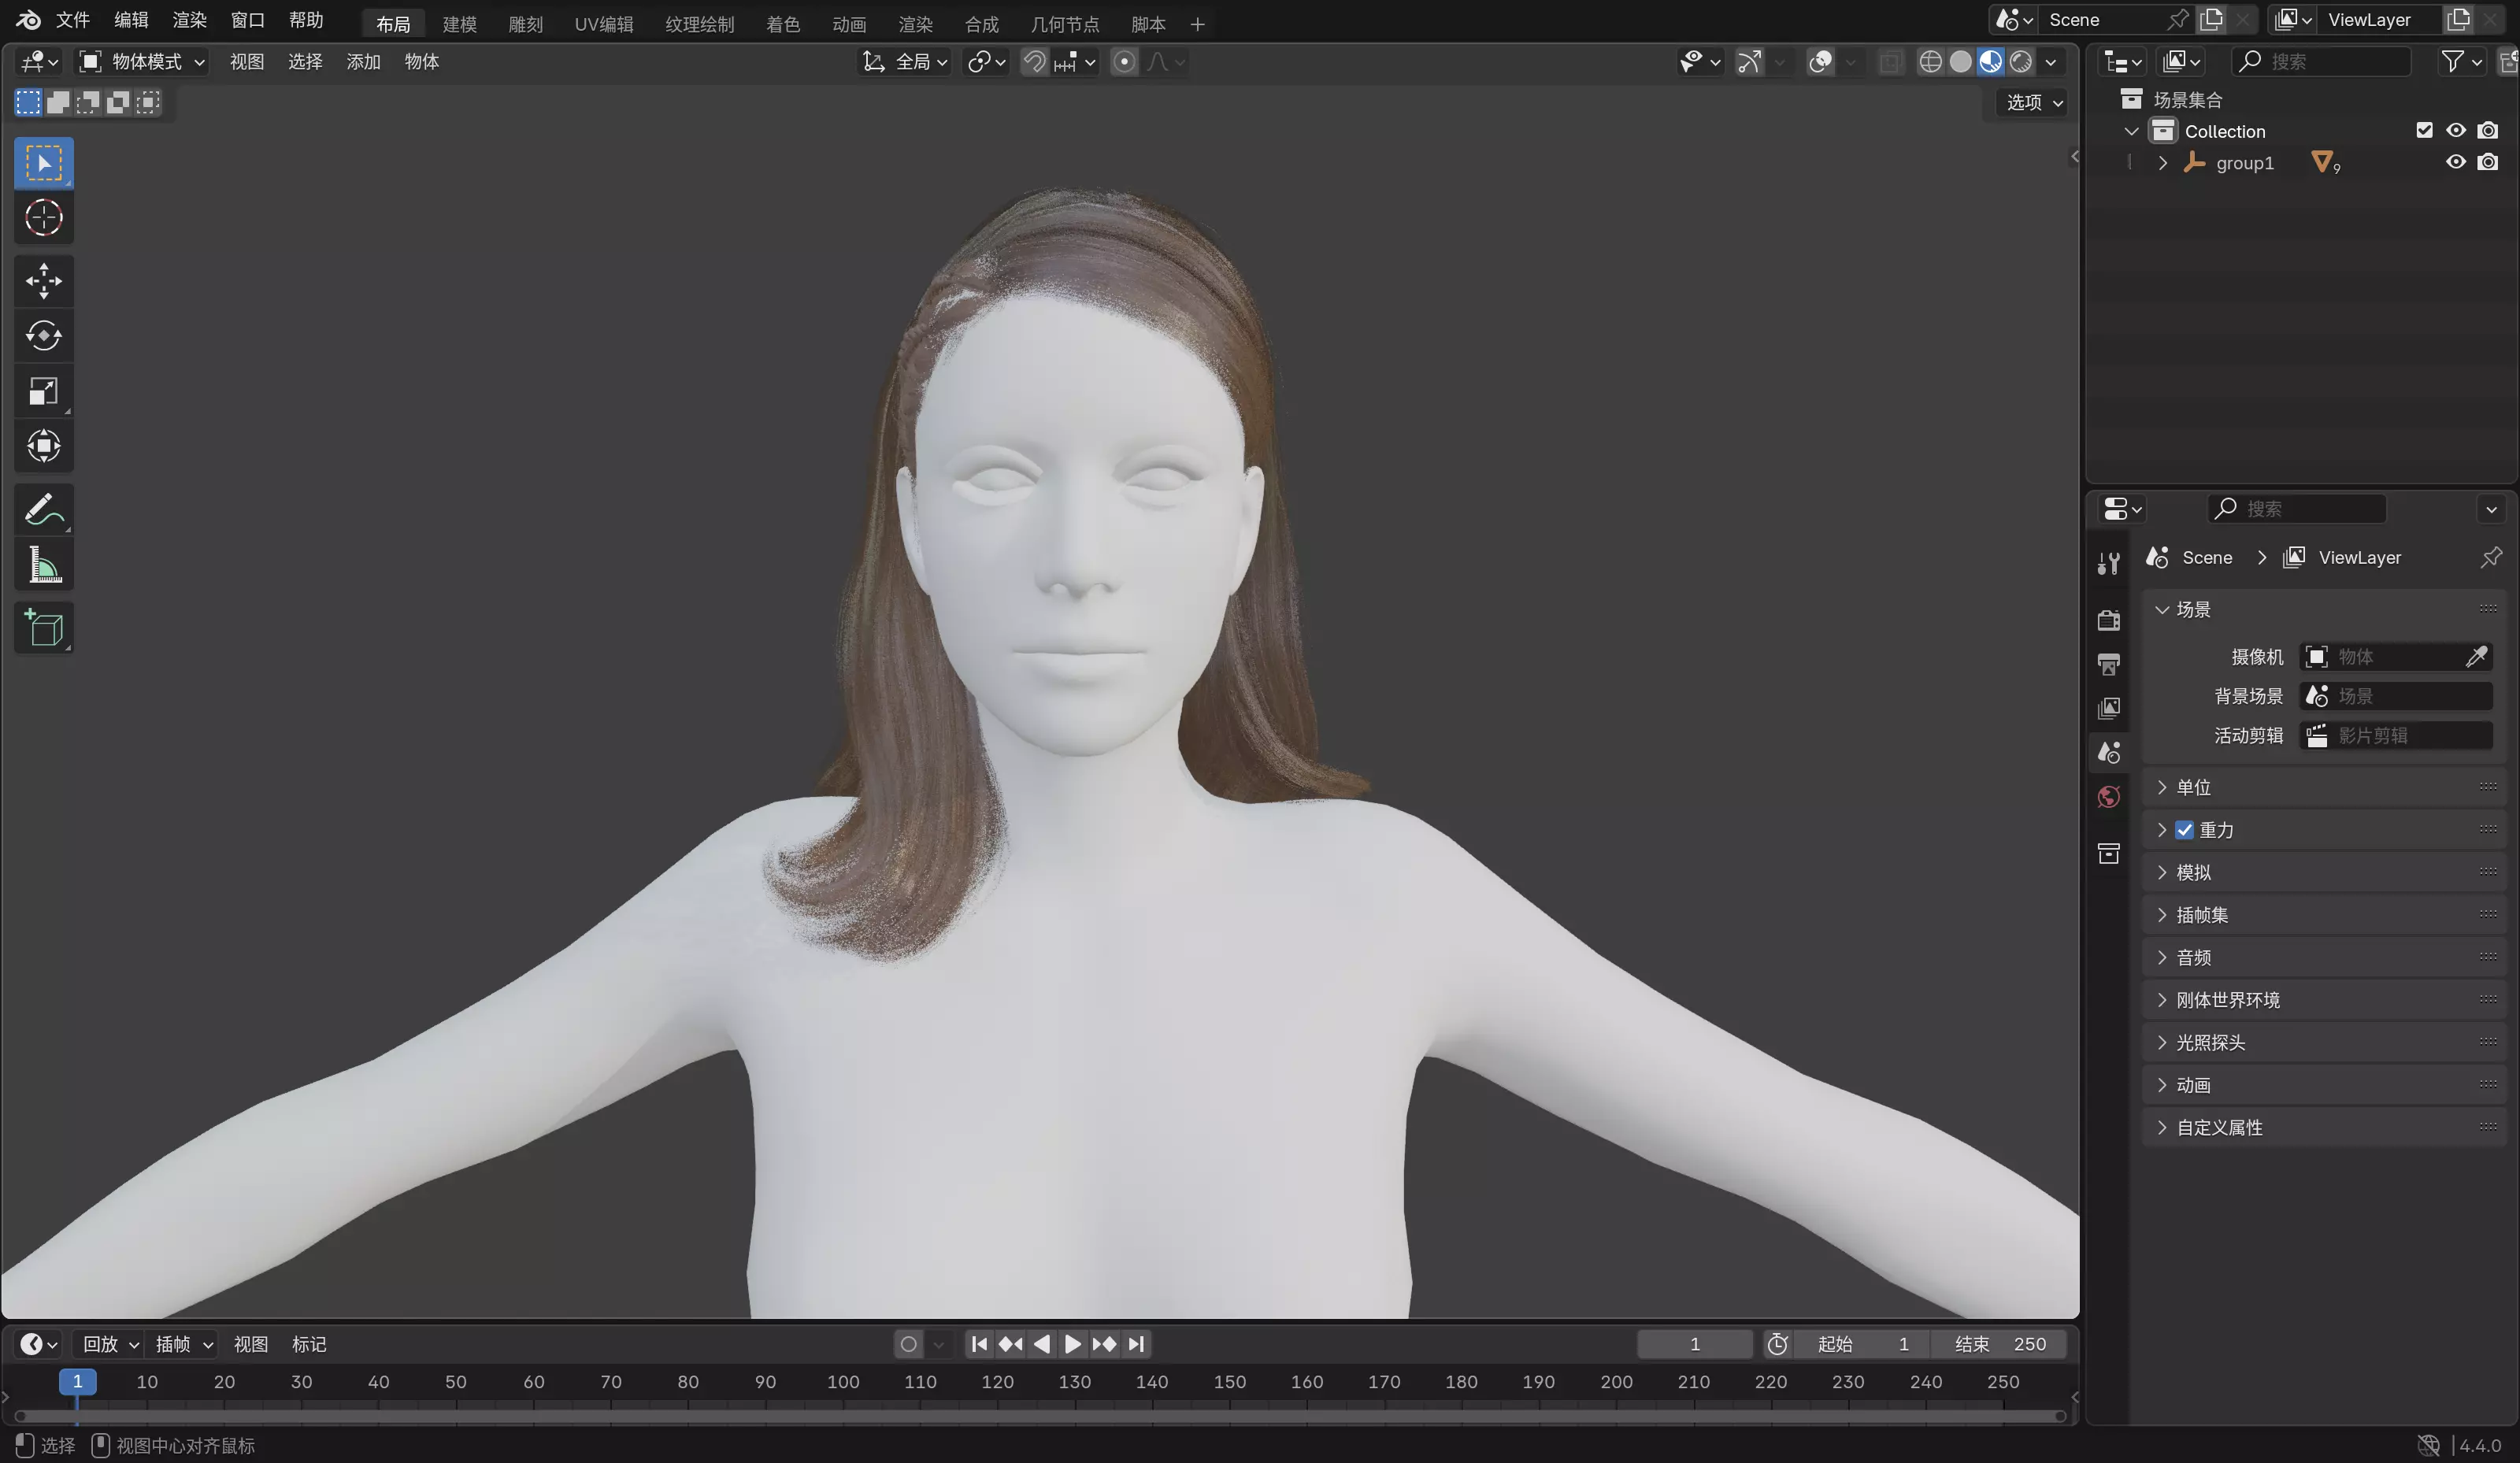Open the Output properties tab

click(x=2109, y=664)
